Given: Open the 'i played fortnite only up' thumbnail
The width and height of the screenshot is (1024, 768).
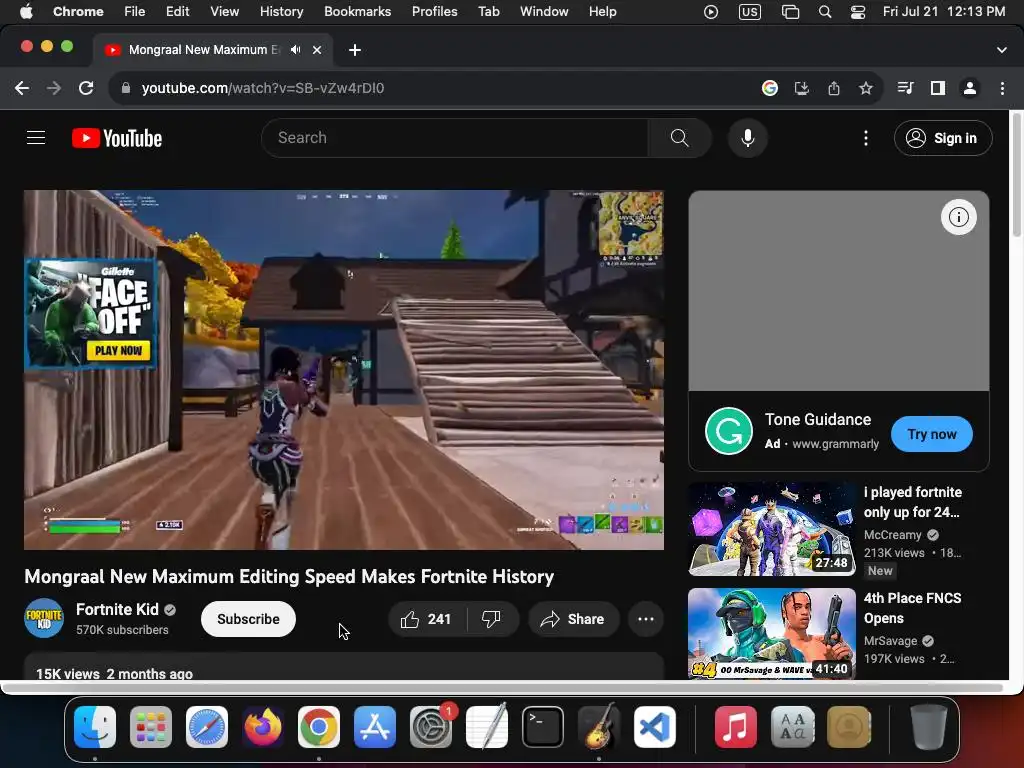Looking at the screenshot, I should click(772, 529).
